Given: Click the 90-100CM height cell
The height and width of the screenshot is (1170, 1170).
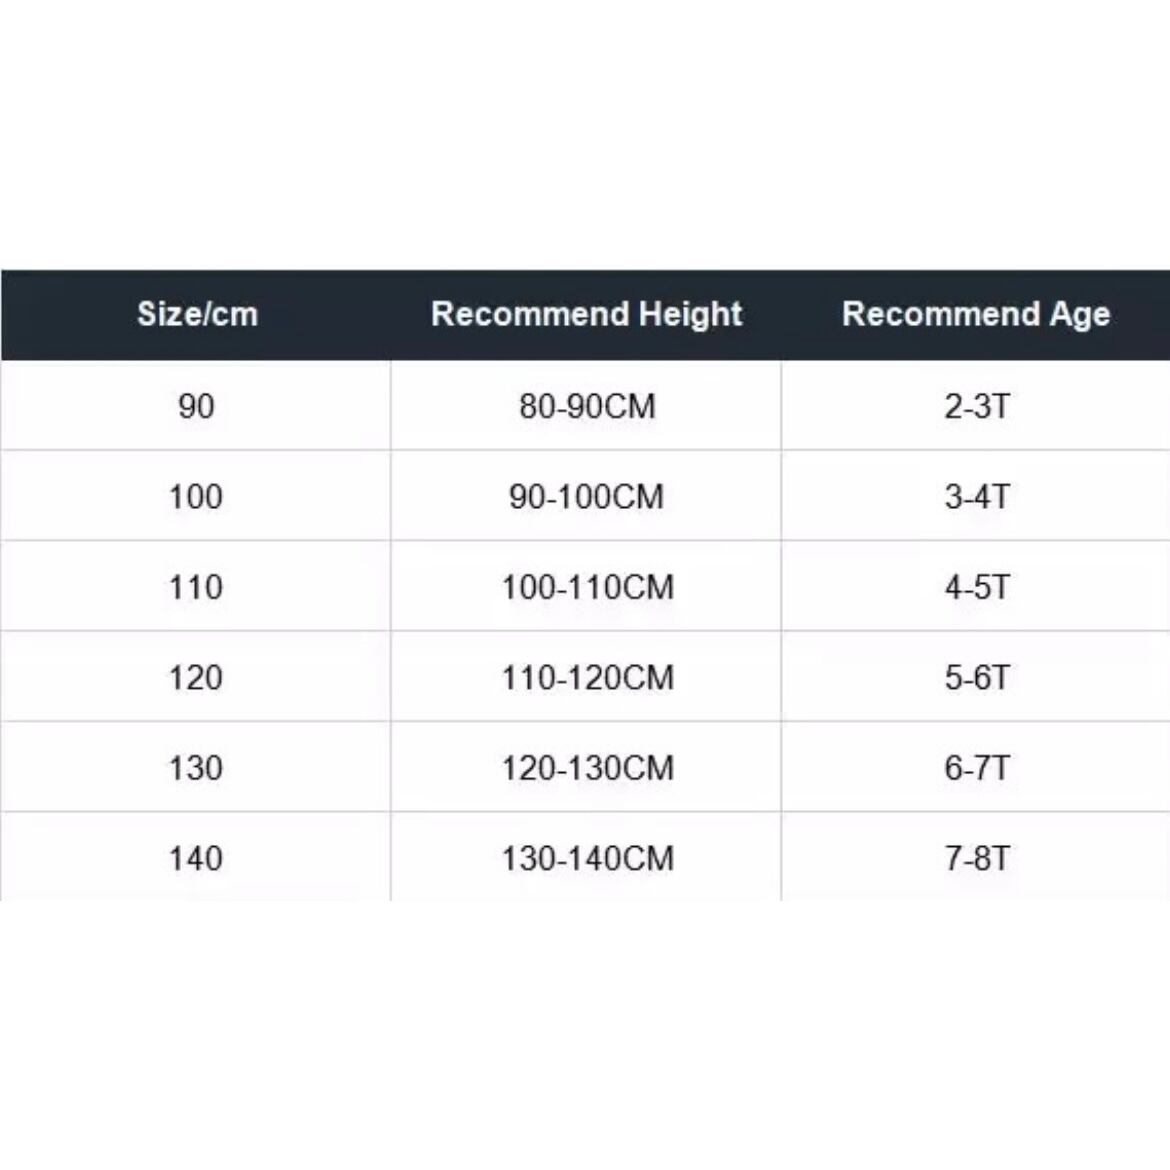Looking at the screenshot, I should 587,496.
